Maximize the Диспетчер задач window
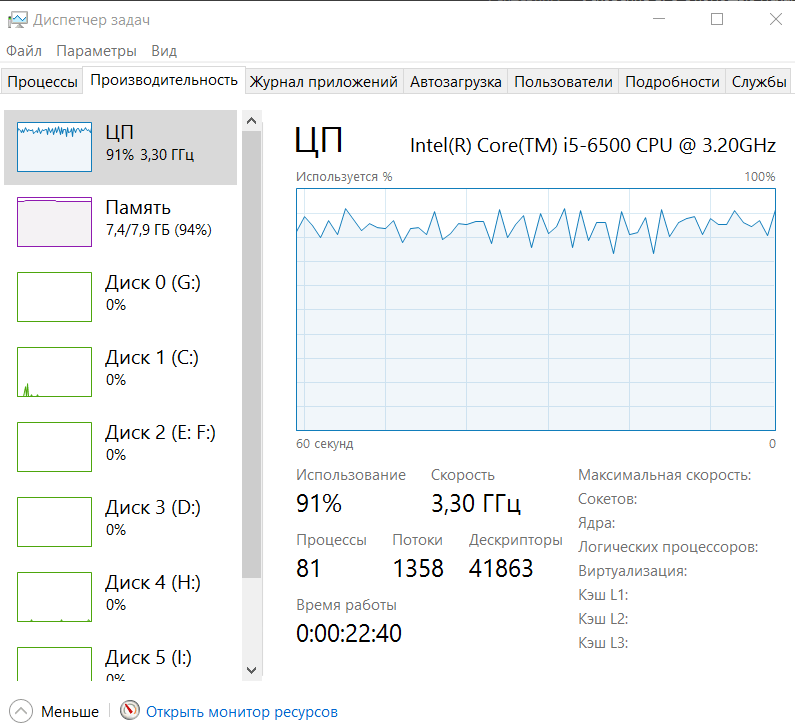795x728 pixels. [x=717, y=19]
